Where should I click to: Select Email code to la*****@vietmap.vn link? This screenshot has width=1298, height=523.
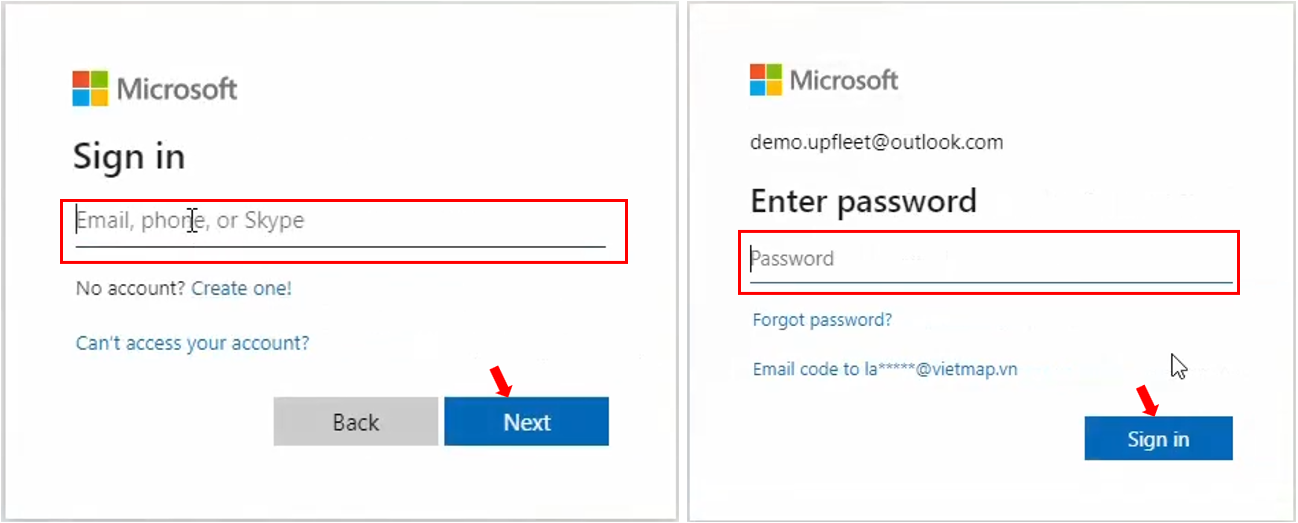(x=885, y=369)
